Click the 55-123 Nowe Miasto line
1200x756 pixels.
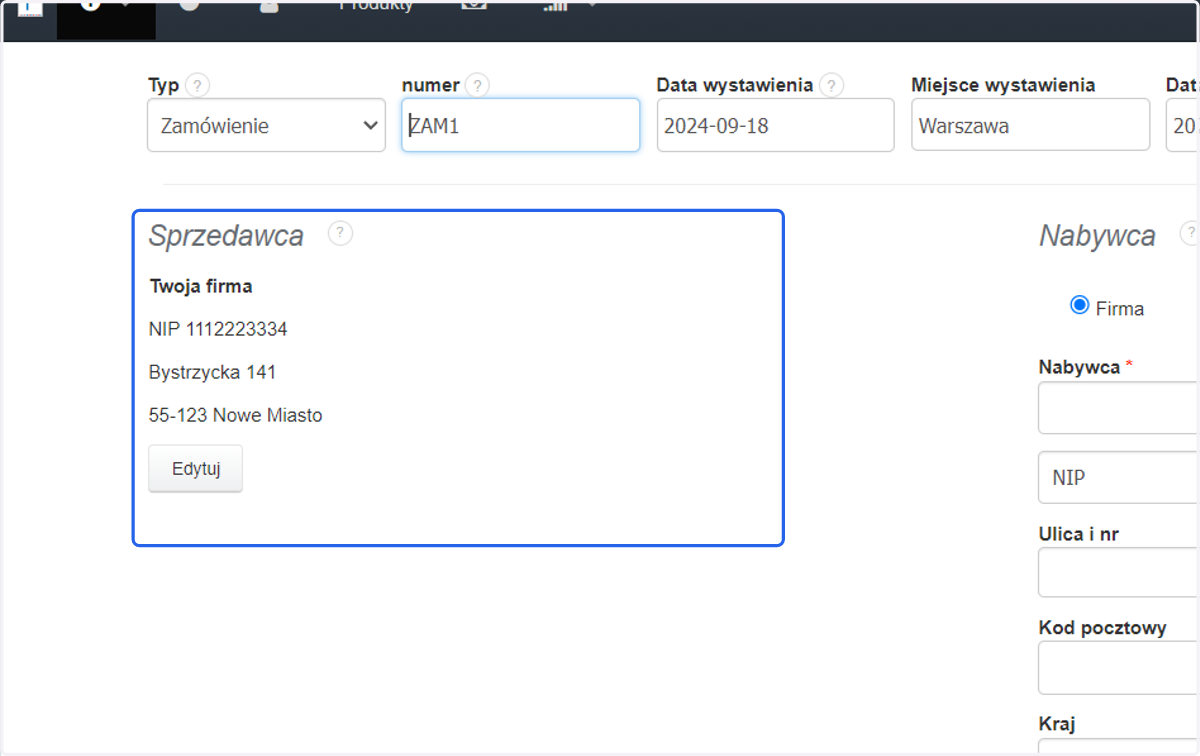click(x=236, y=415)
